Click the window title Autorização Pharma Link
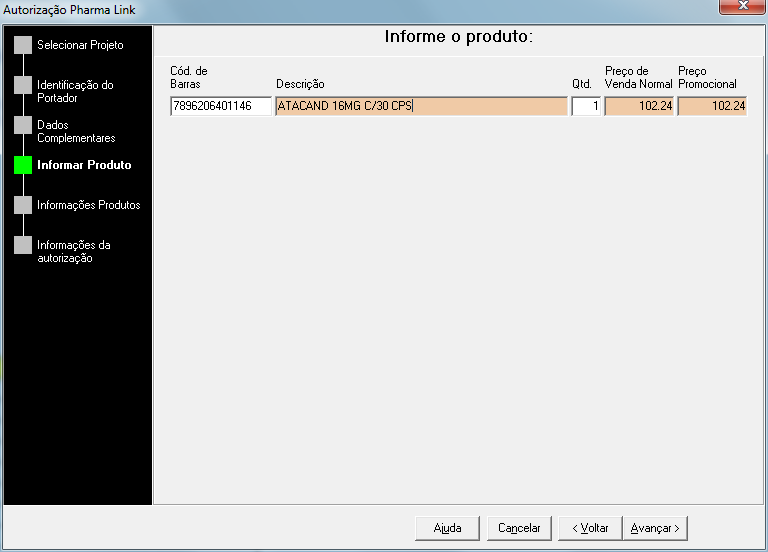768x552 pixels. click(69, 10)
